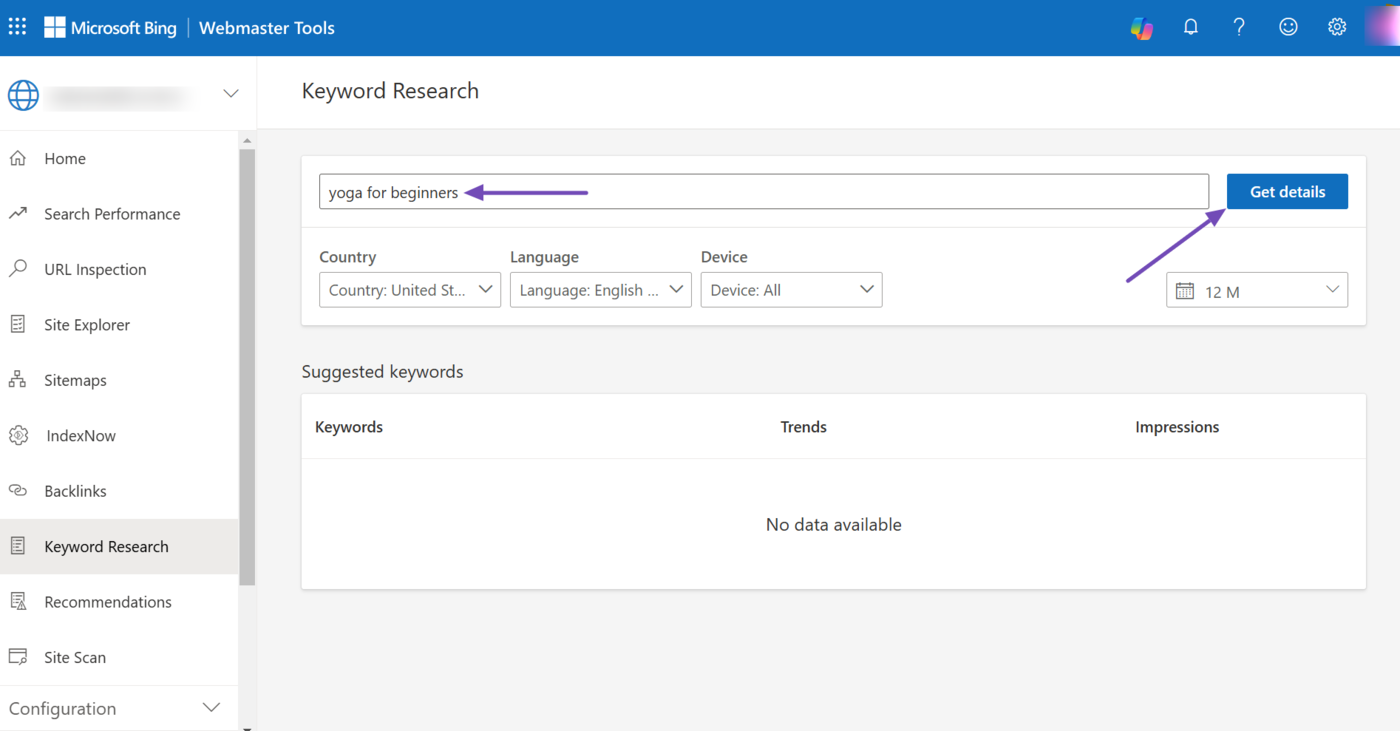The width and height of the screenshot is (1400, 731).
Task: Click the Get details button
Action: pos(1287,192)
